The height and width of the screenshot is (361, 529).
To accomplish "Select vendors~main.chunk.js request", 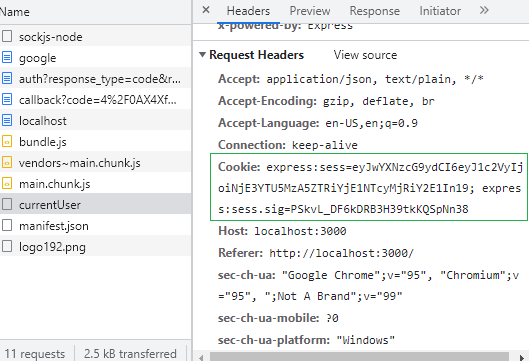I will pos(95,162).
